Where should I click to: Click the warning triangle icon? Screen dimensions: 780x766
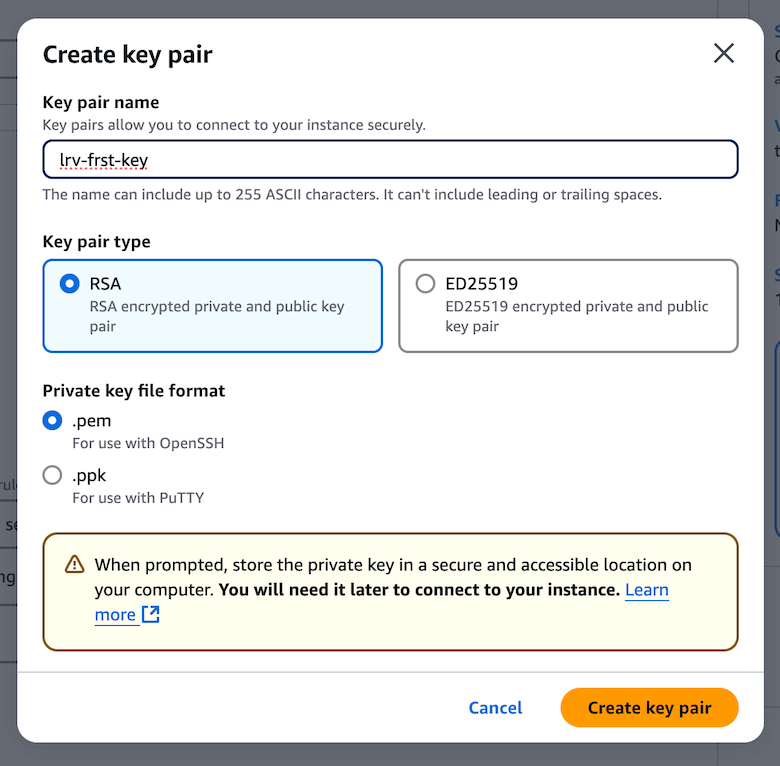(x=75, y=565)
